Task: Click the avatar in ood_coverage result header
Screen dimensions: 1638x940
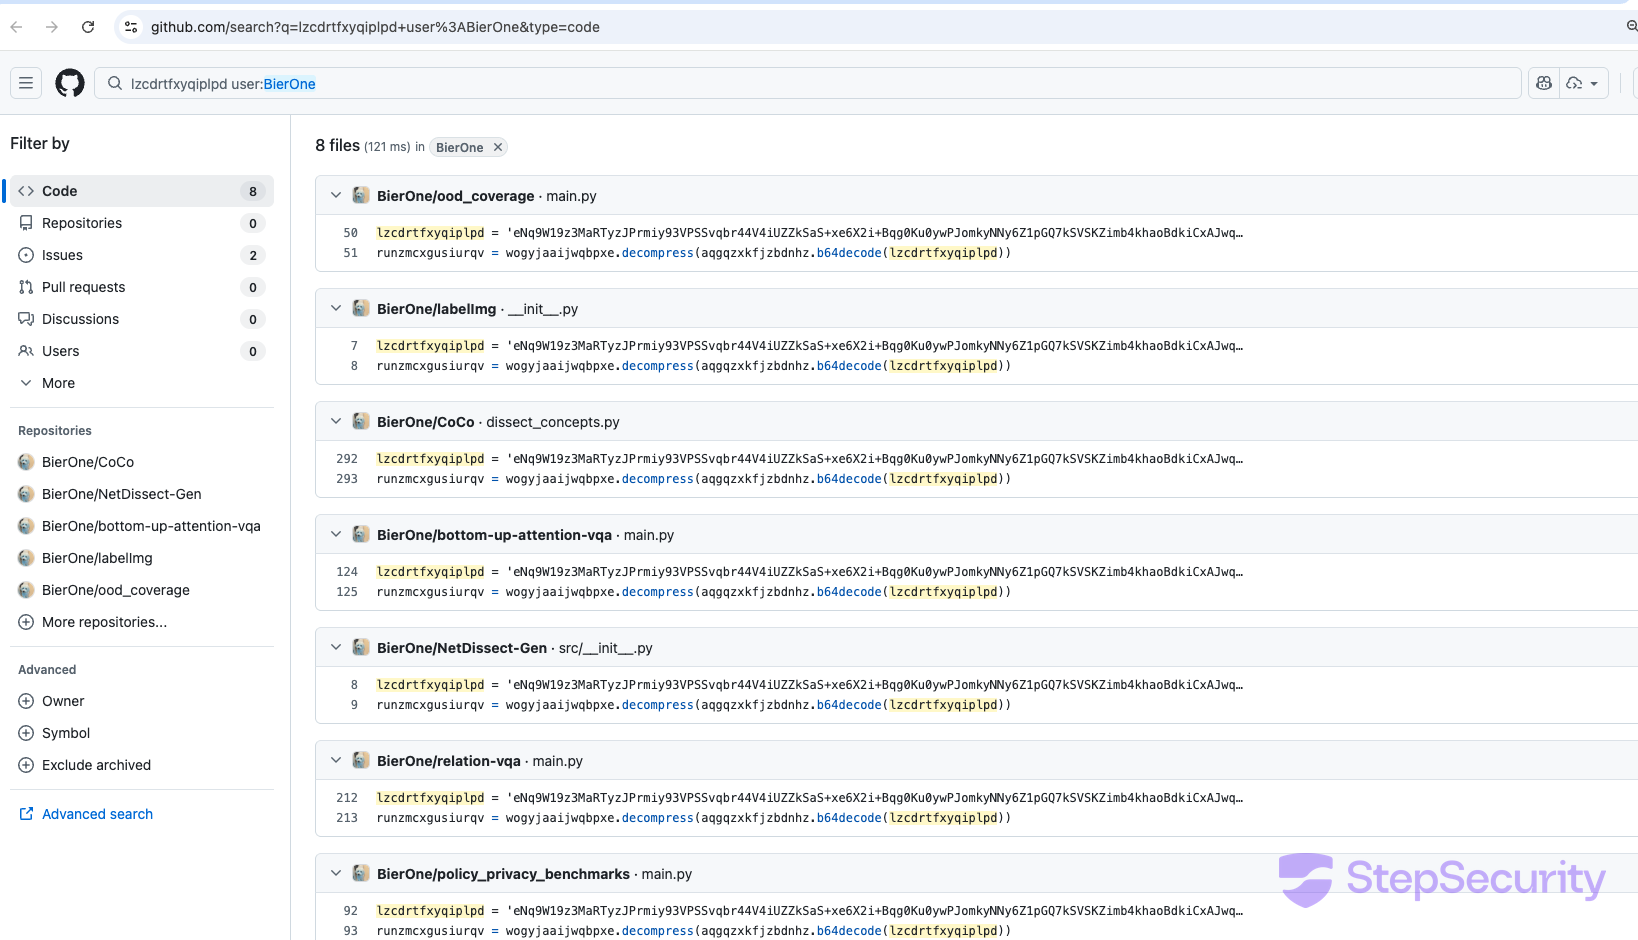Action: (x=361, y=195)
